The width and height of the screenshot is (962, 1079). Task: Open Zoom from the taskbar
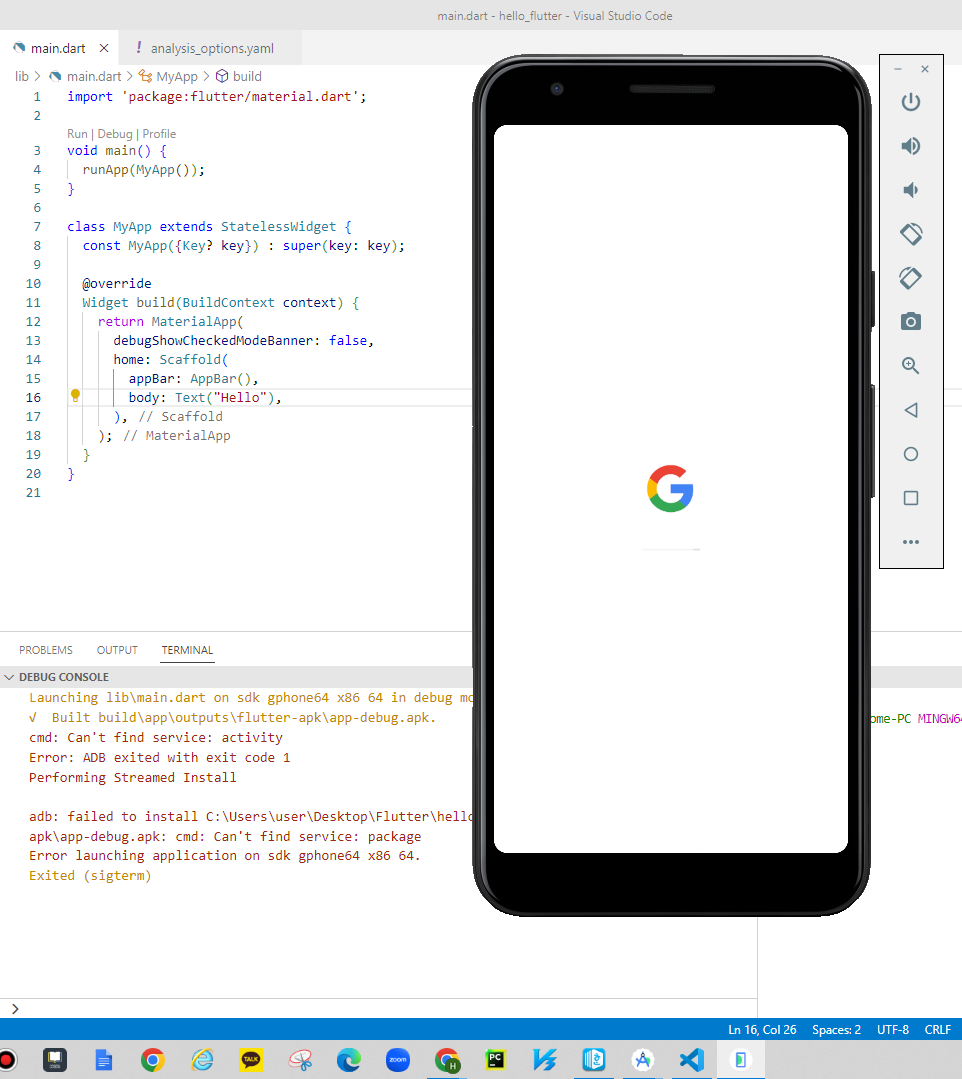[x=398, y=1060]
